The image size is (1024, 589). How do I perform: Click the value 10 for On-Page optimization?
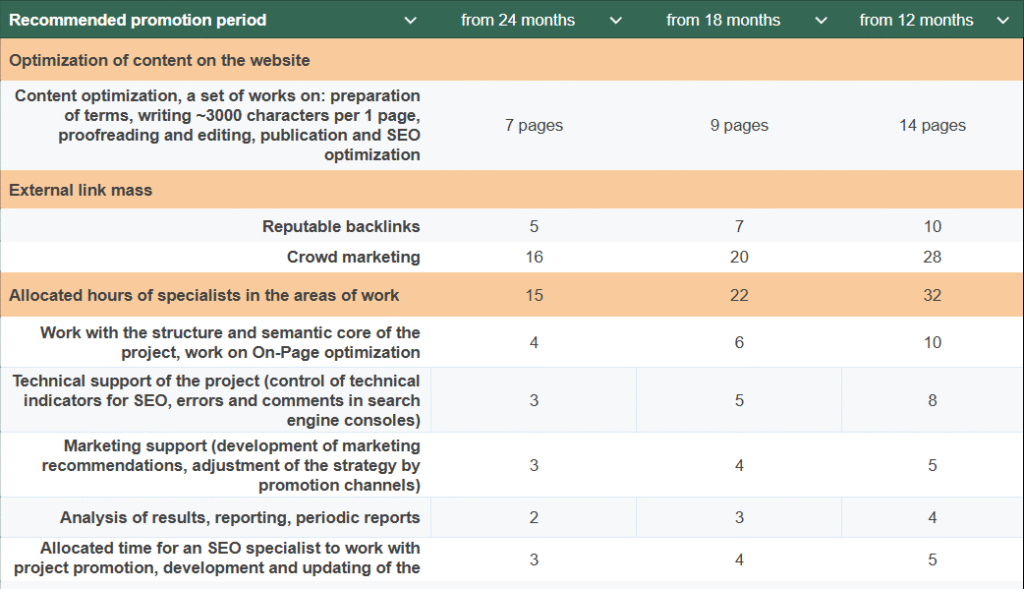pyautogui.click(x=932, y=341)
